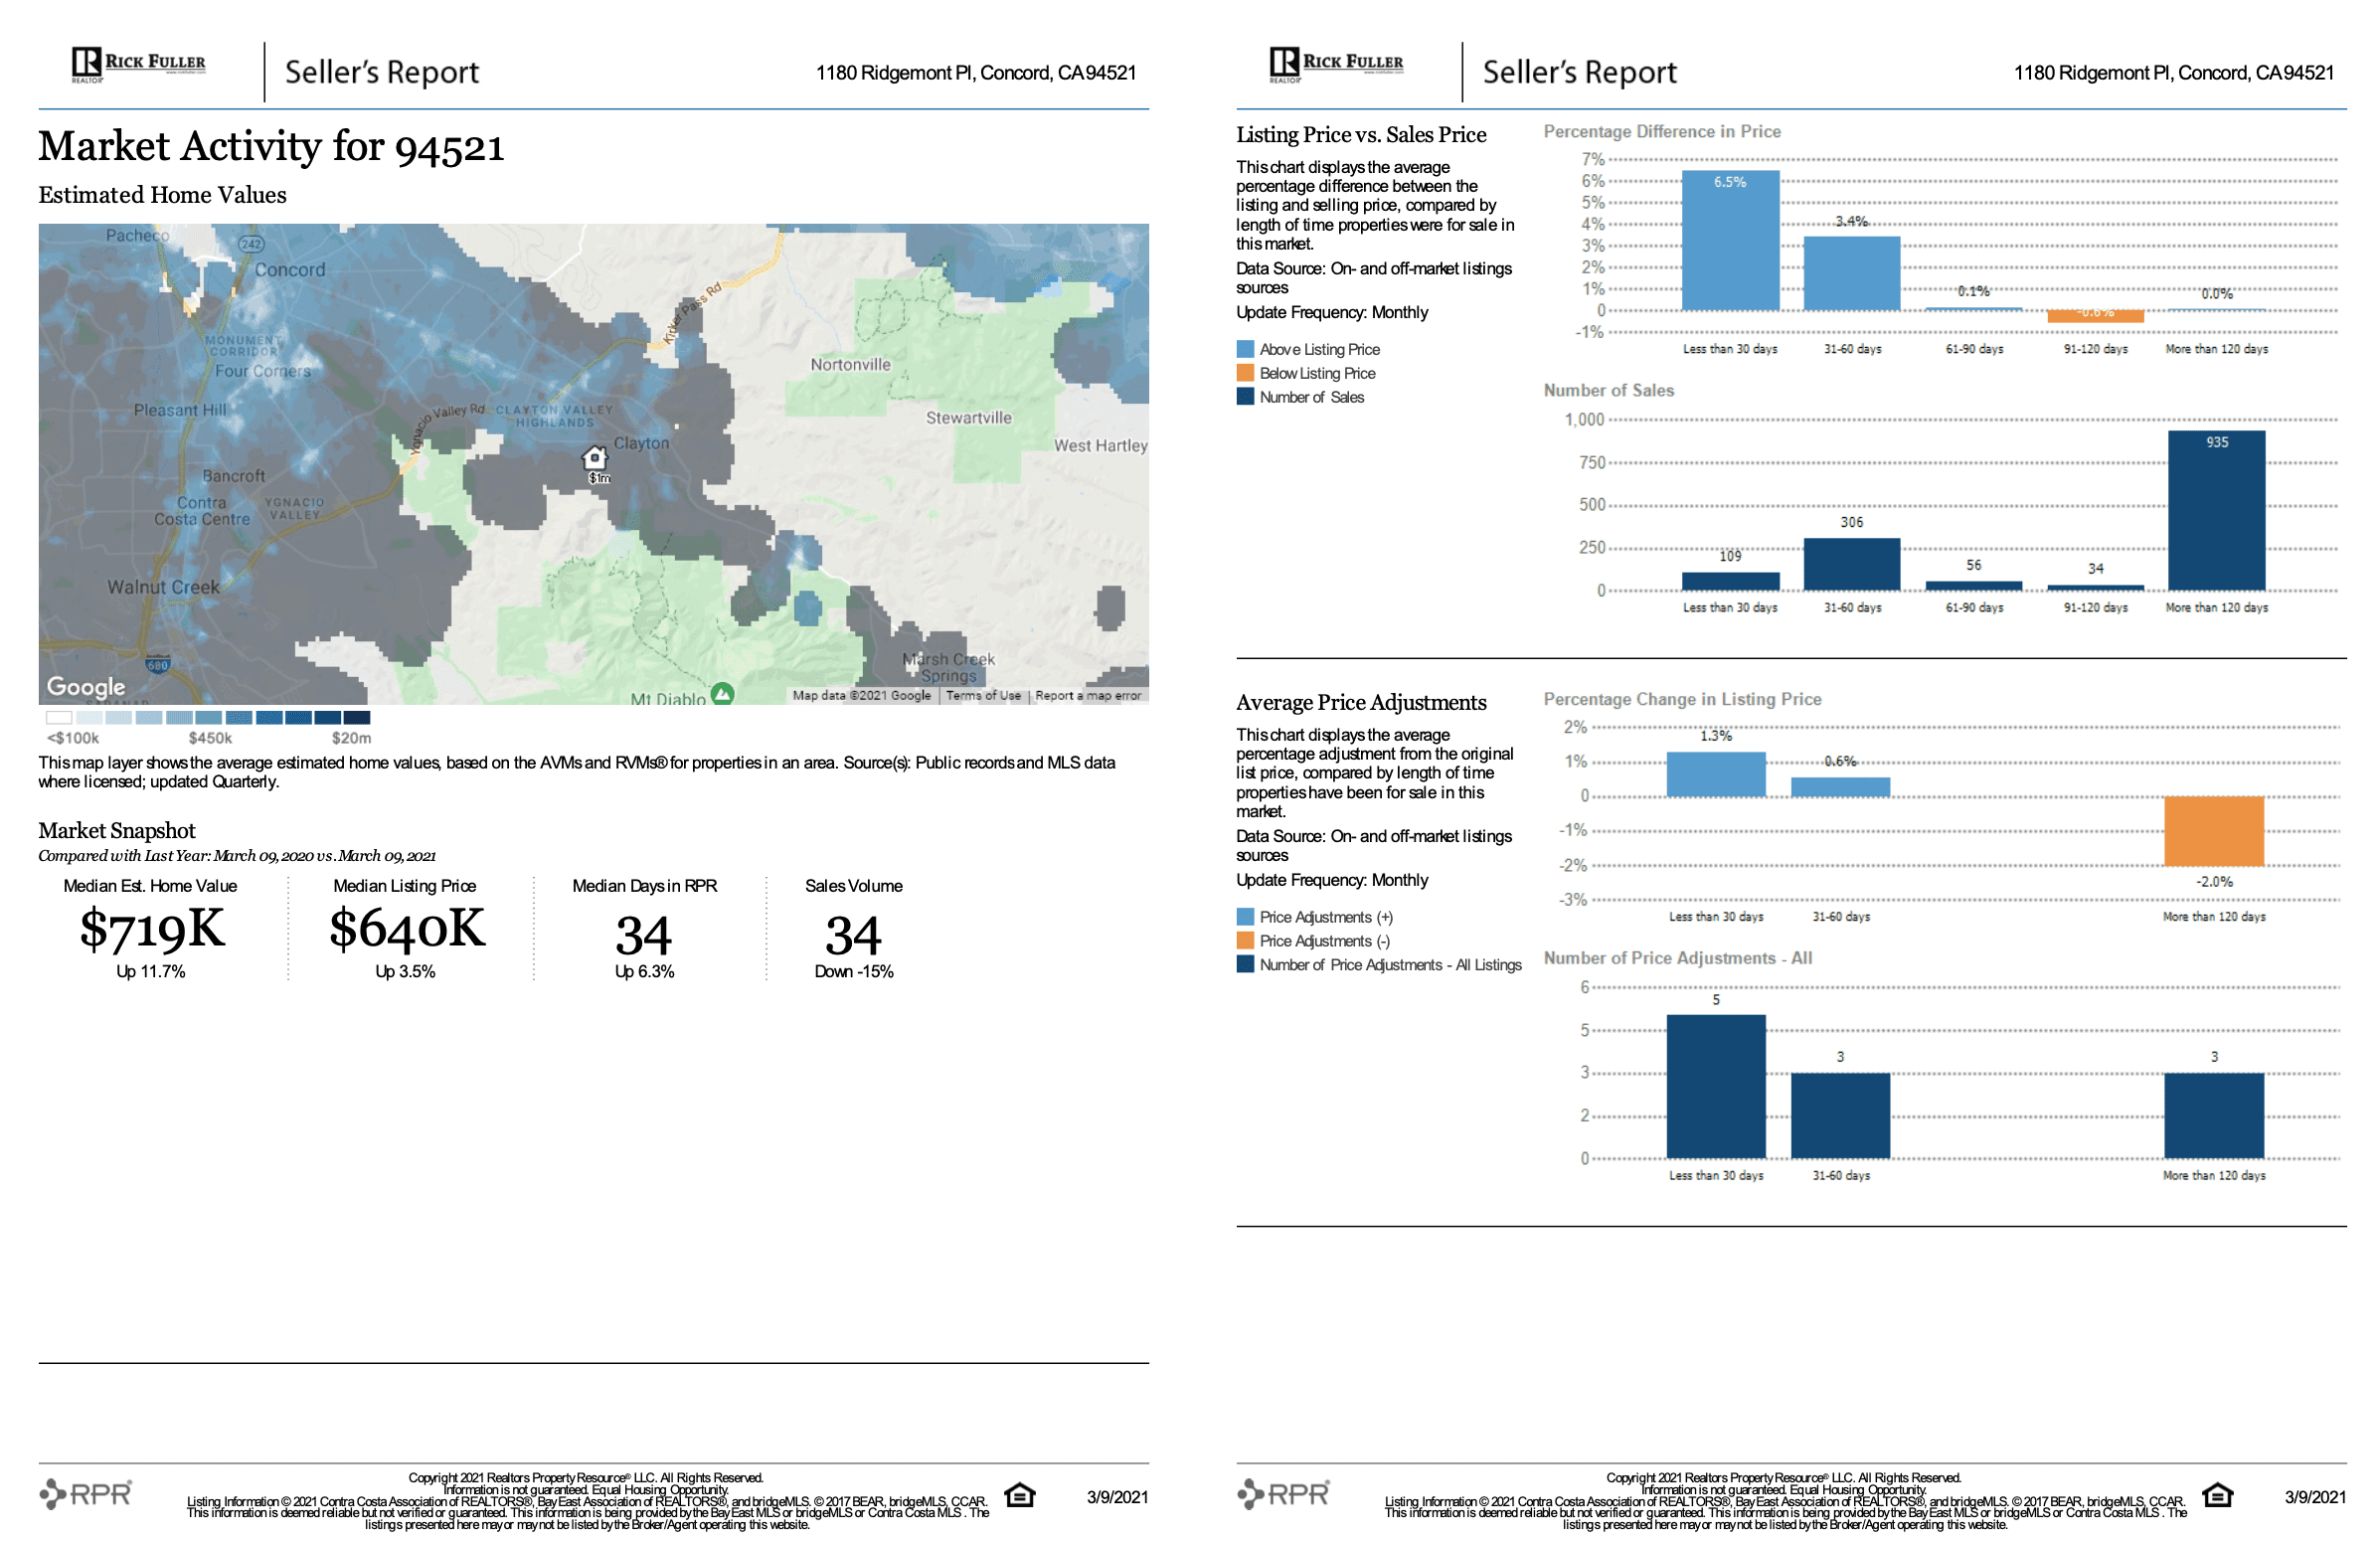Screen dimensions: 2380x1541
Task: Click the house marker on the map
Action: (x=594, y=458)
